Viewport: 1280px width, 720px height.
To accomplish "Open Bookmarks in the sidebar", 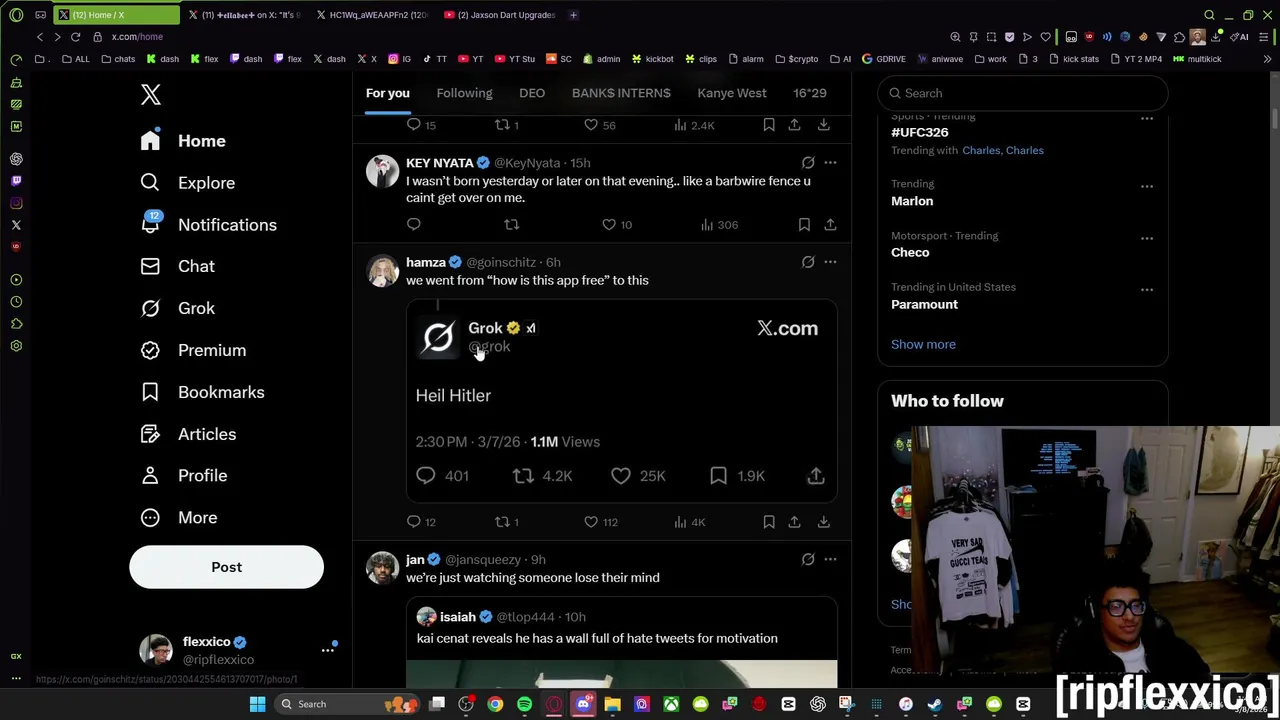I will [x=202, y=392].
